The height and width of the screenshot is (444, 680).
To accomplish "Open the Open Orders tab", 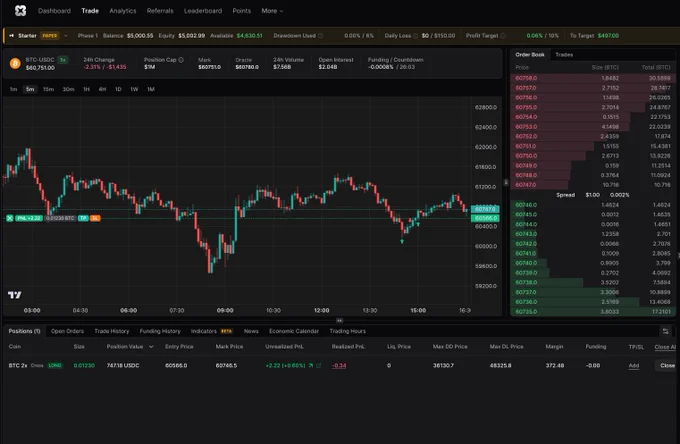I will click(x=67, y=331).
